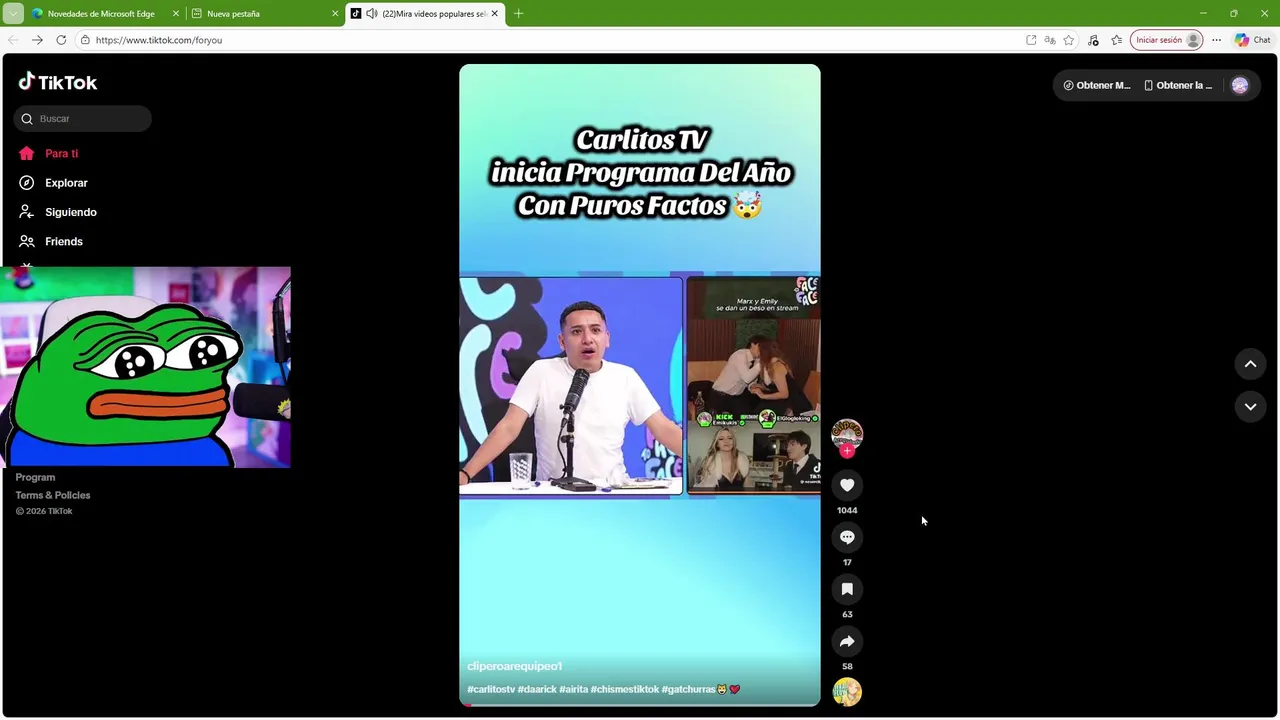Save video with bookmark icon
The width and height of the screenshot is (1280, 720).
point(847,589)
